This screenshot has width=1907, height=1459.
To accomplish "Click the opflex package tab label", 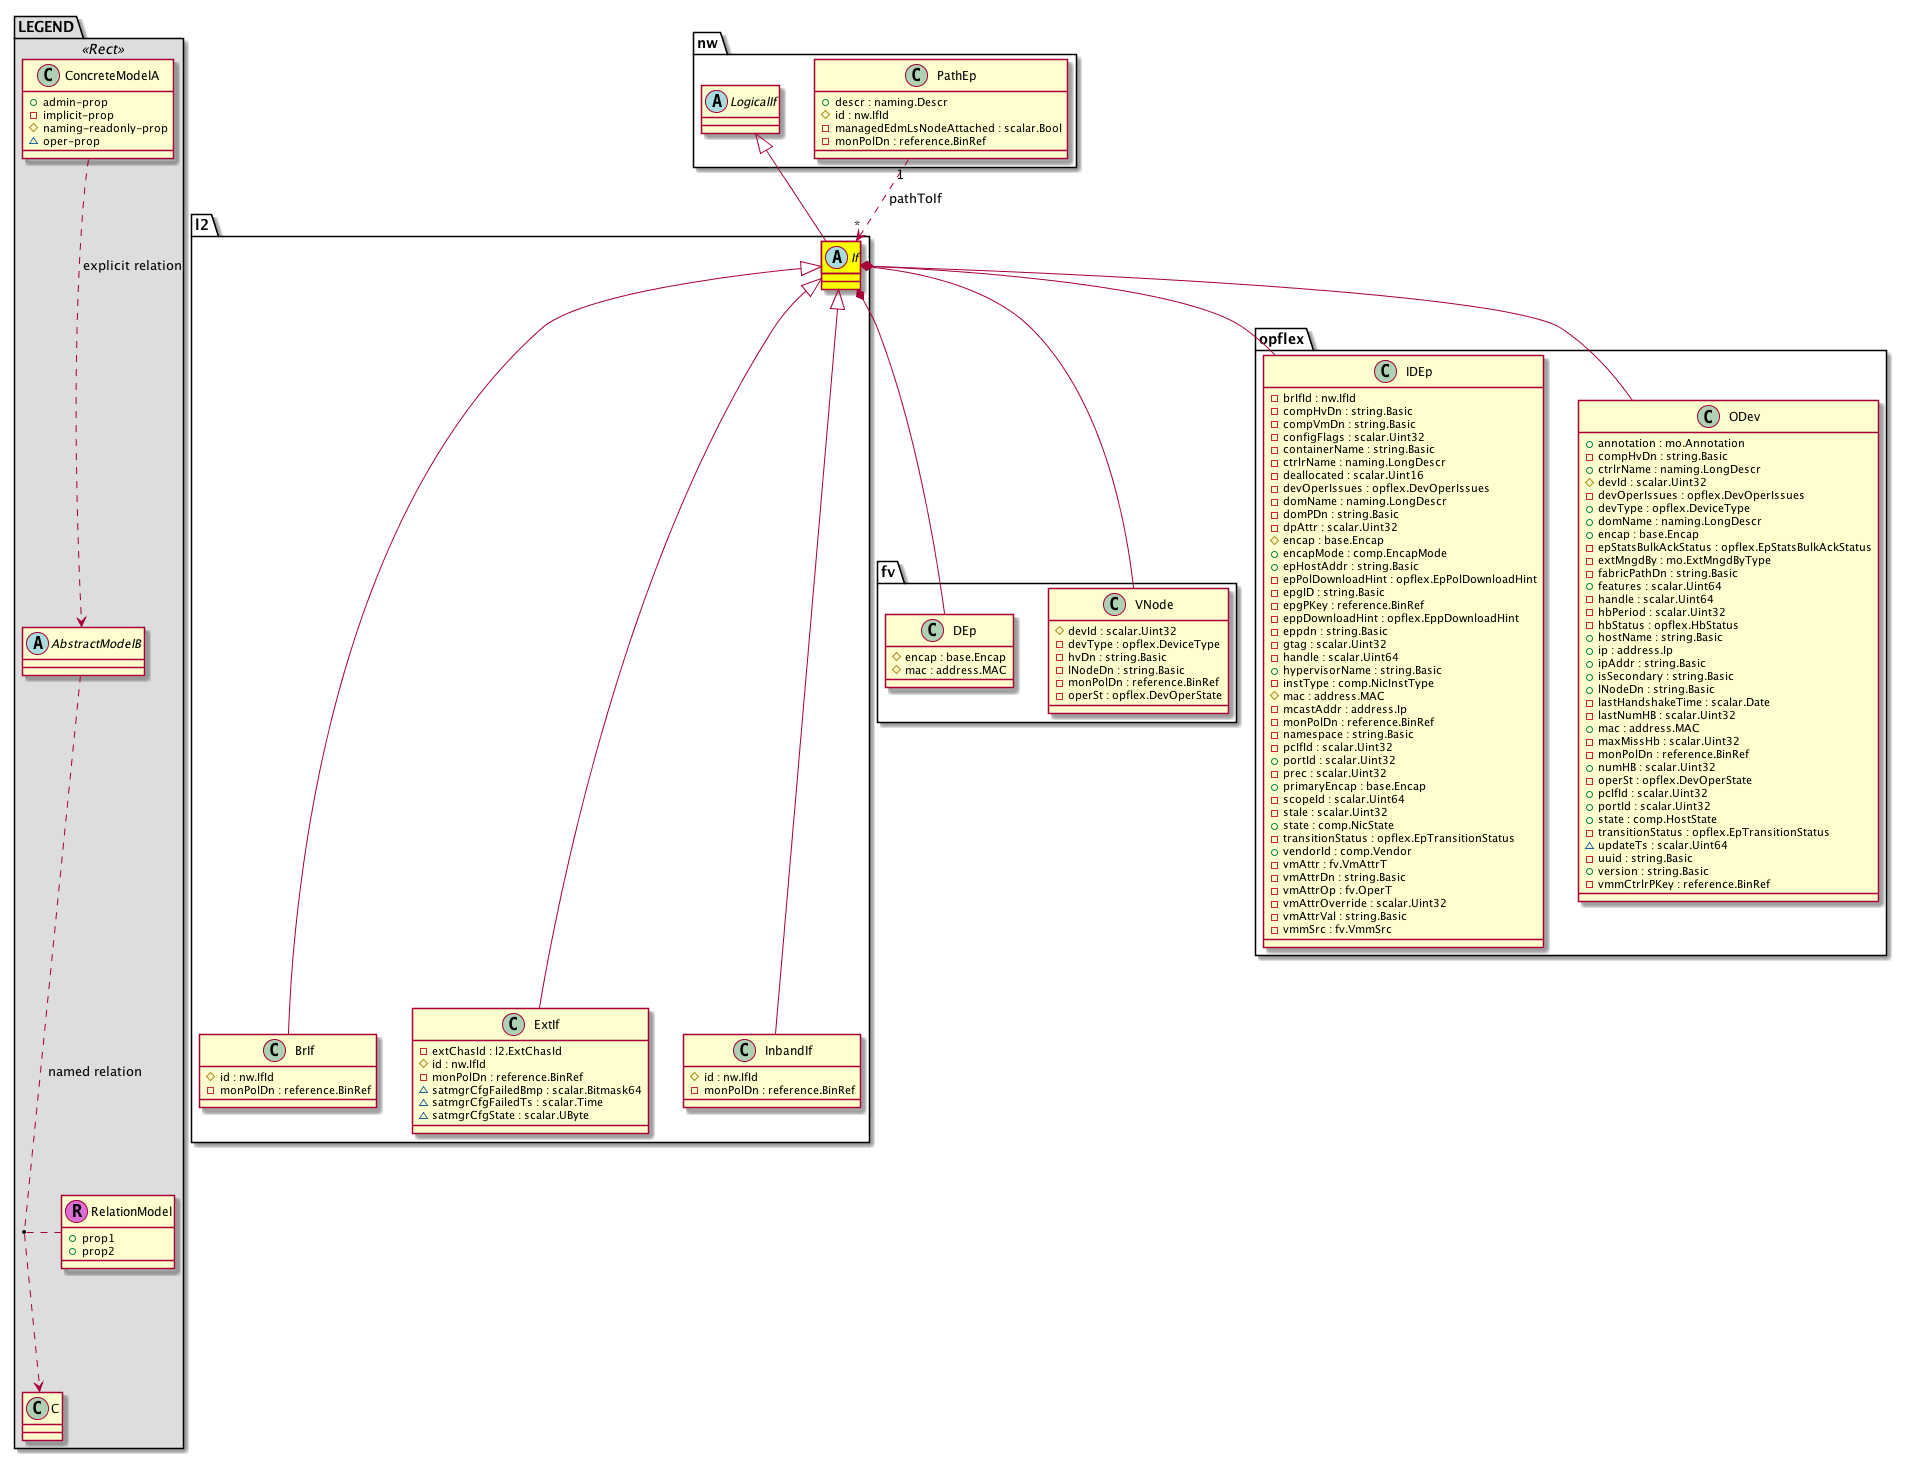I will coord(1281,339).
